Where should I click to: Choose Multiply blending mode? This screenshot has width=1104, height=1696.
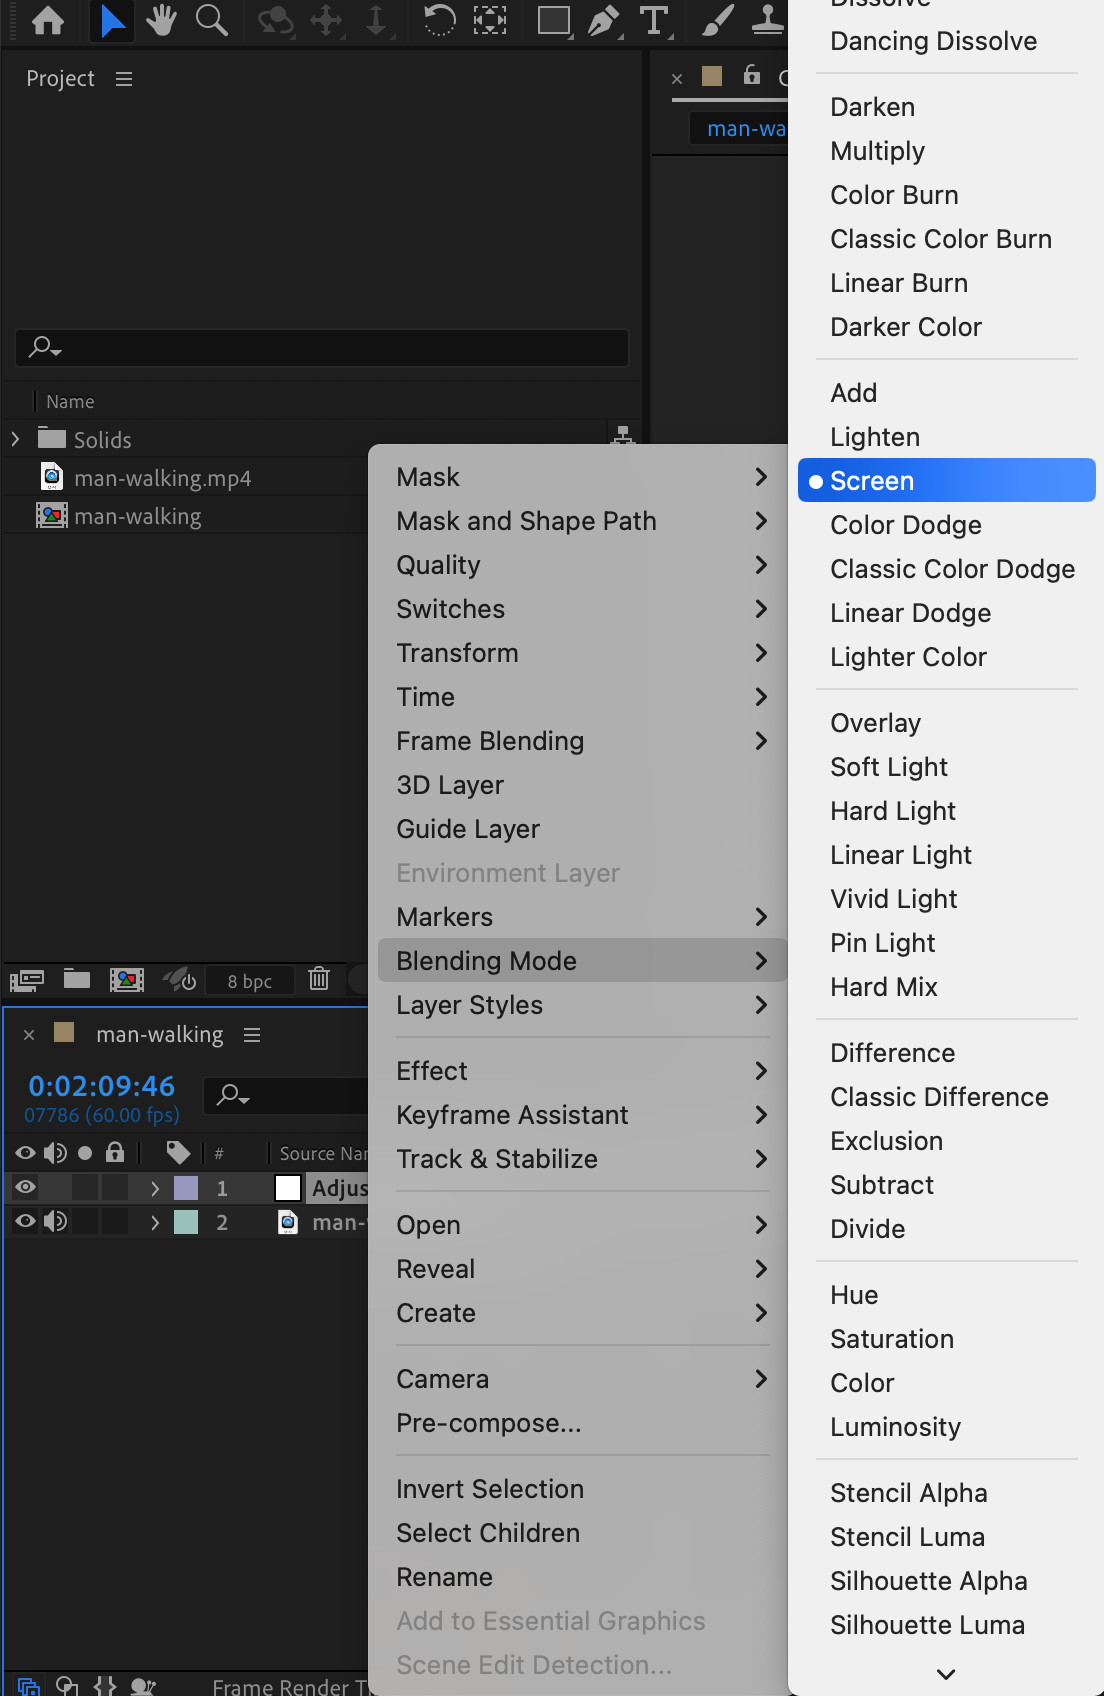coord(877,151)
